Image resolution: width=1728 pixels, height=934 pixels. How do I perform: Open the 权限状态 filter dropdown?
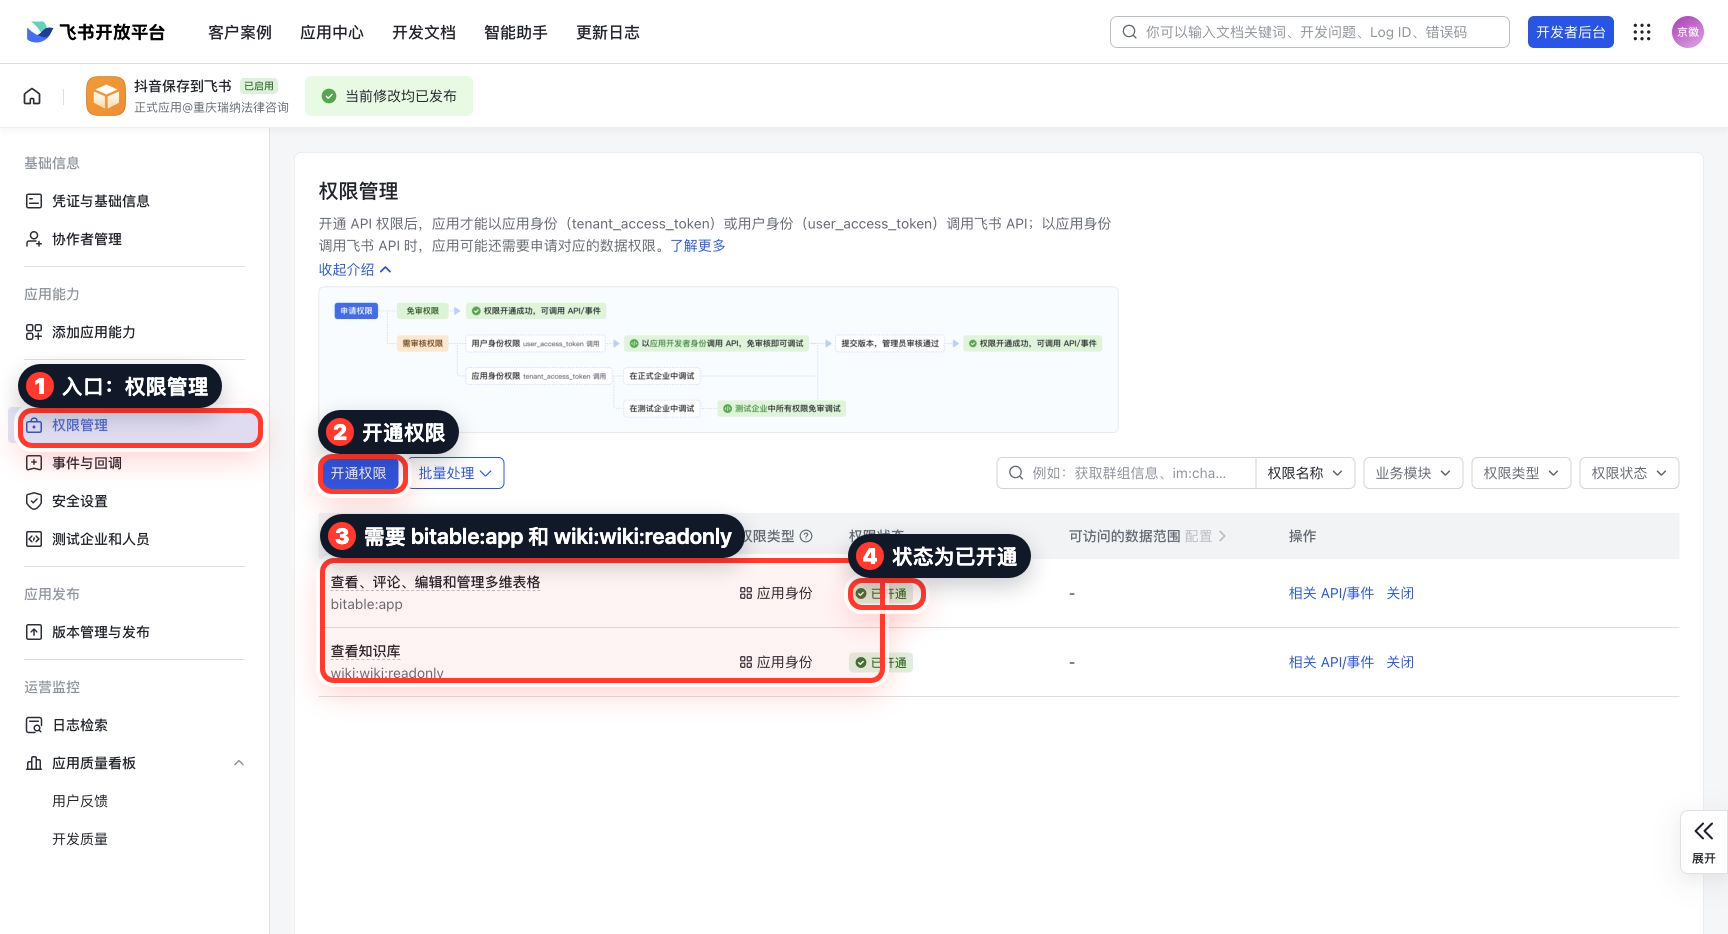[x=1629, y=473]
